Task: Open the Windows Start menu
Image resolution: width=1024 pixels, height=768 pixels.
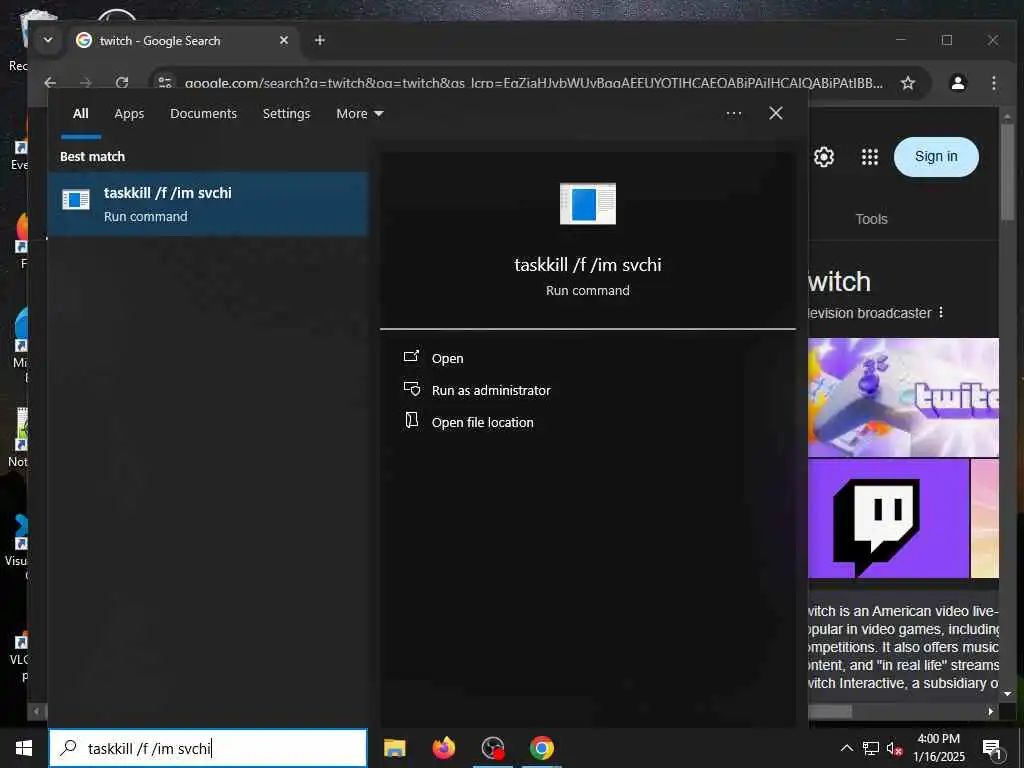Action: point(24,748)
